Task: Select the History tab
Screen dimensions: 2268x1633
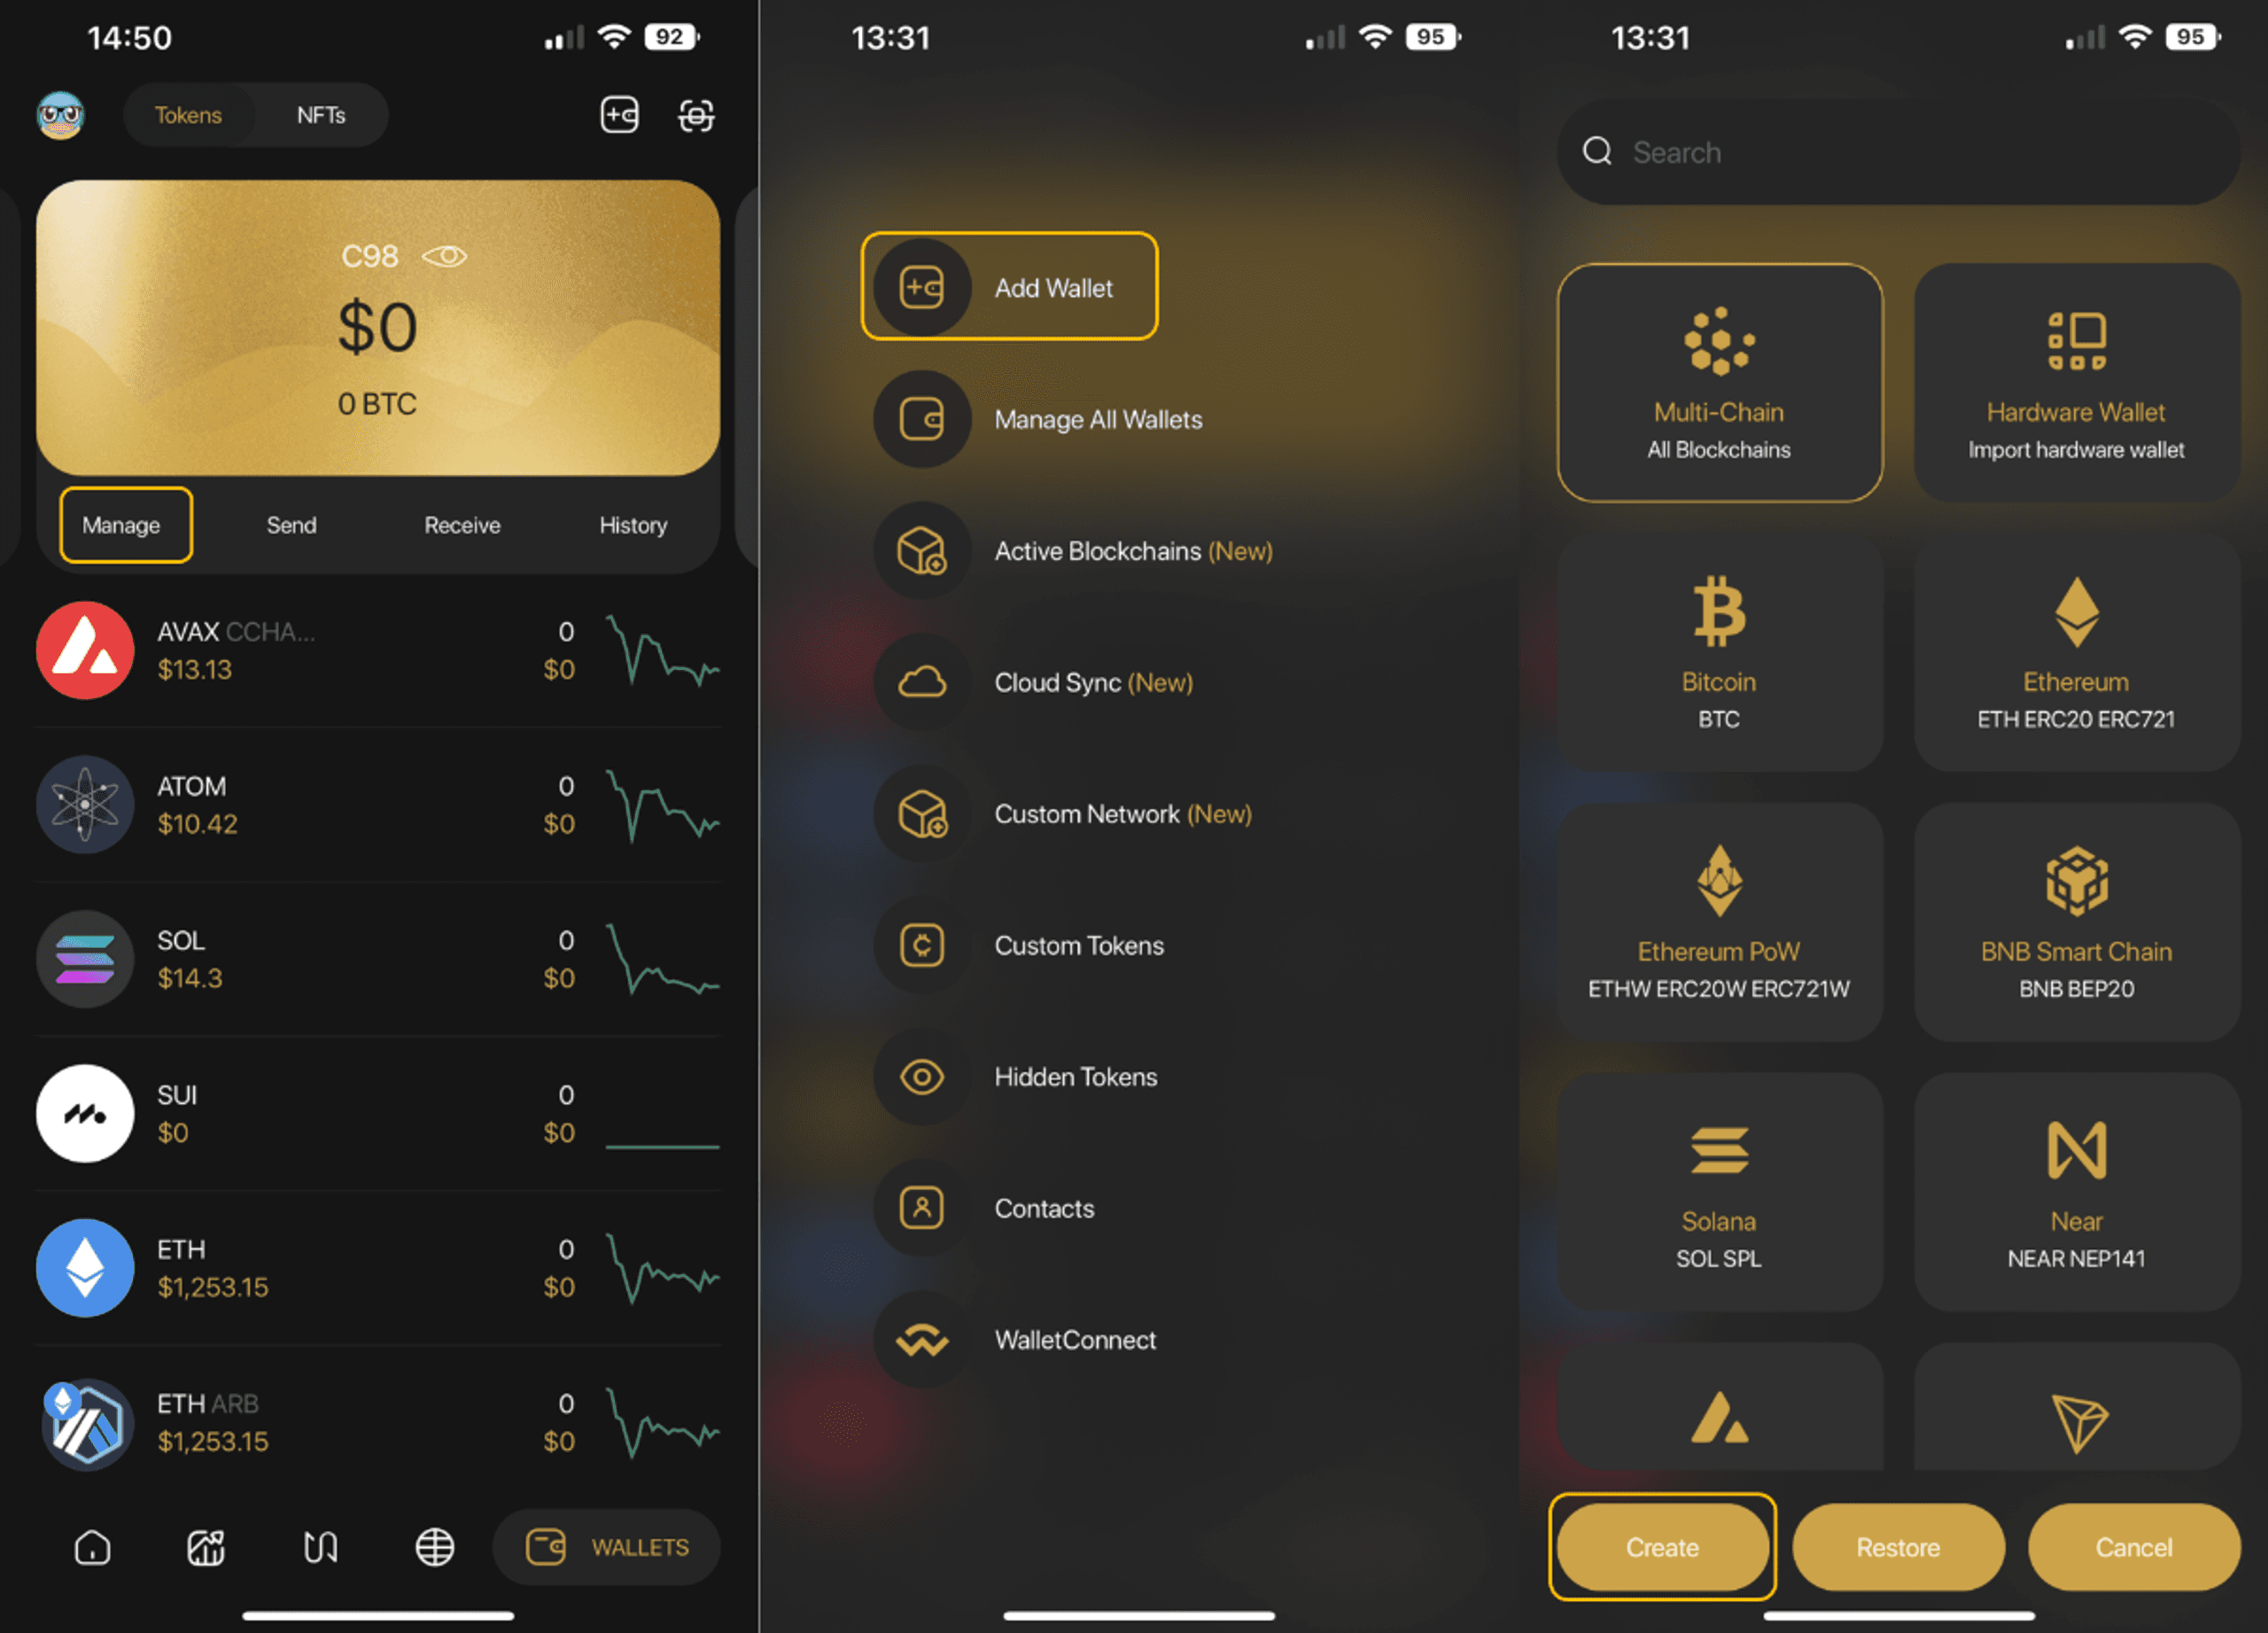Action: click(631, 523)
